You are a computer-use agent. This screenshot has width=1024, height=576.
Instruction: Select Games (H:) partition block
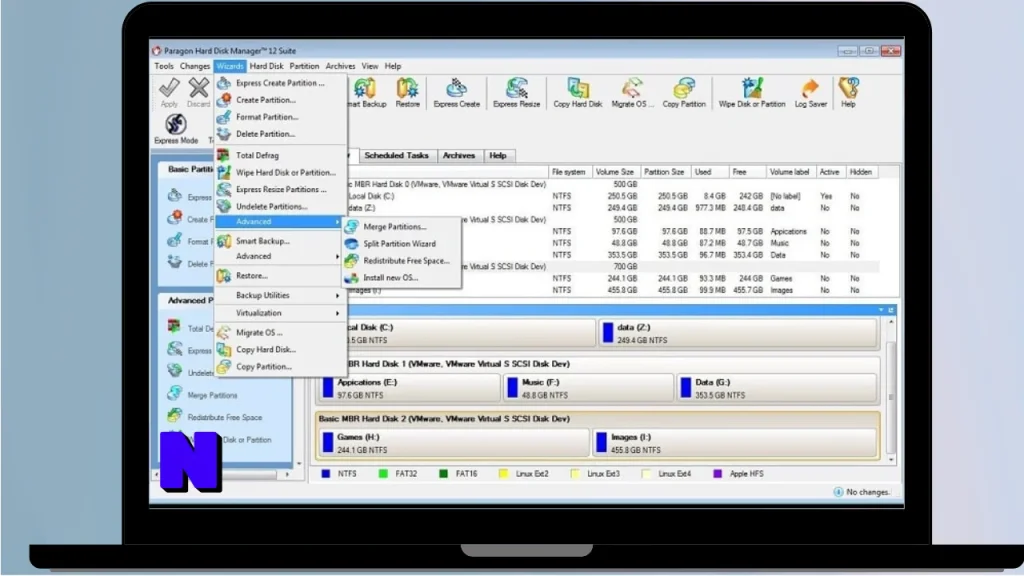tap(453, 443)
